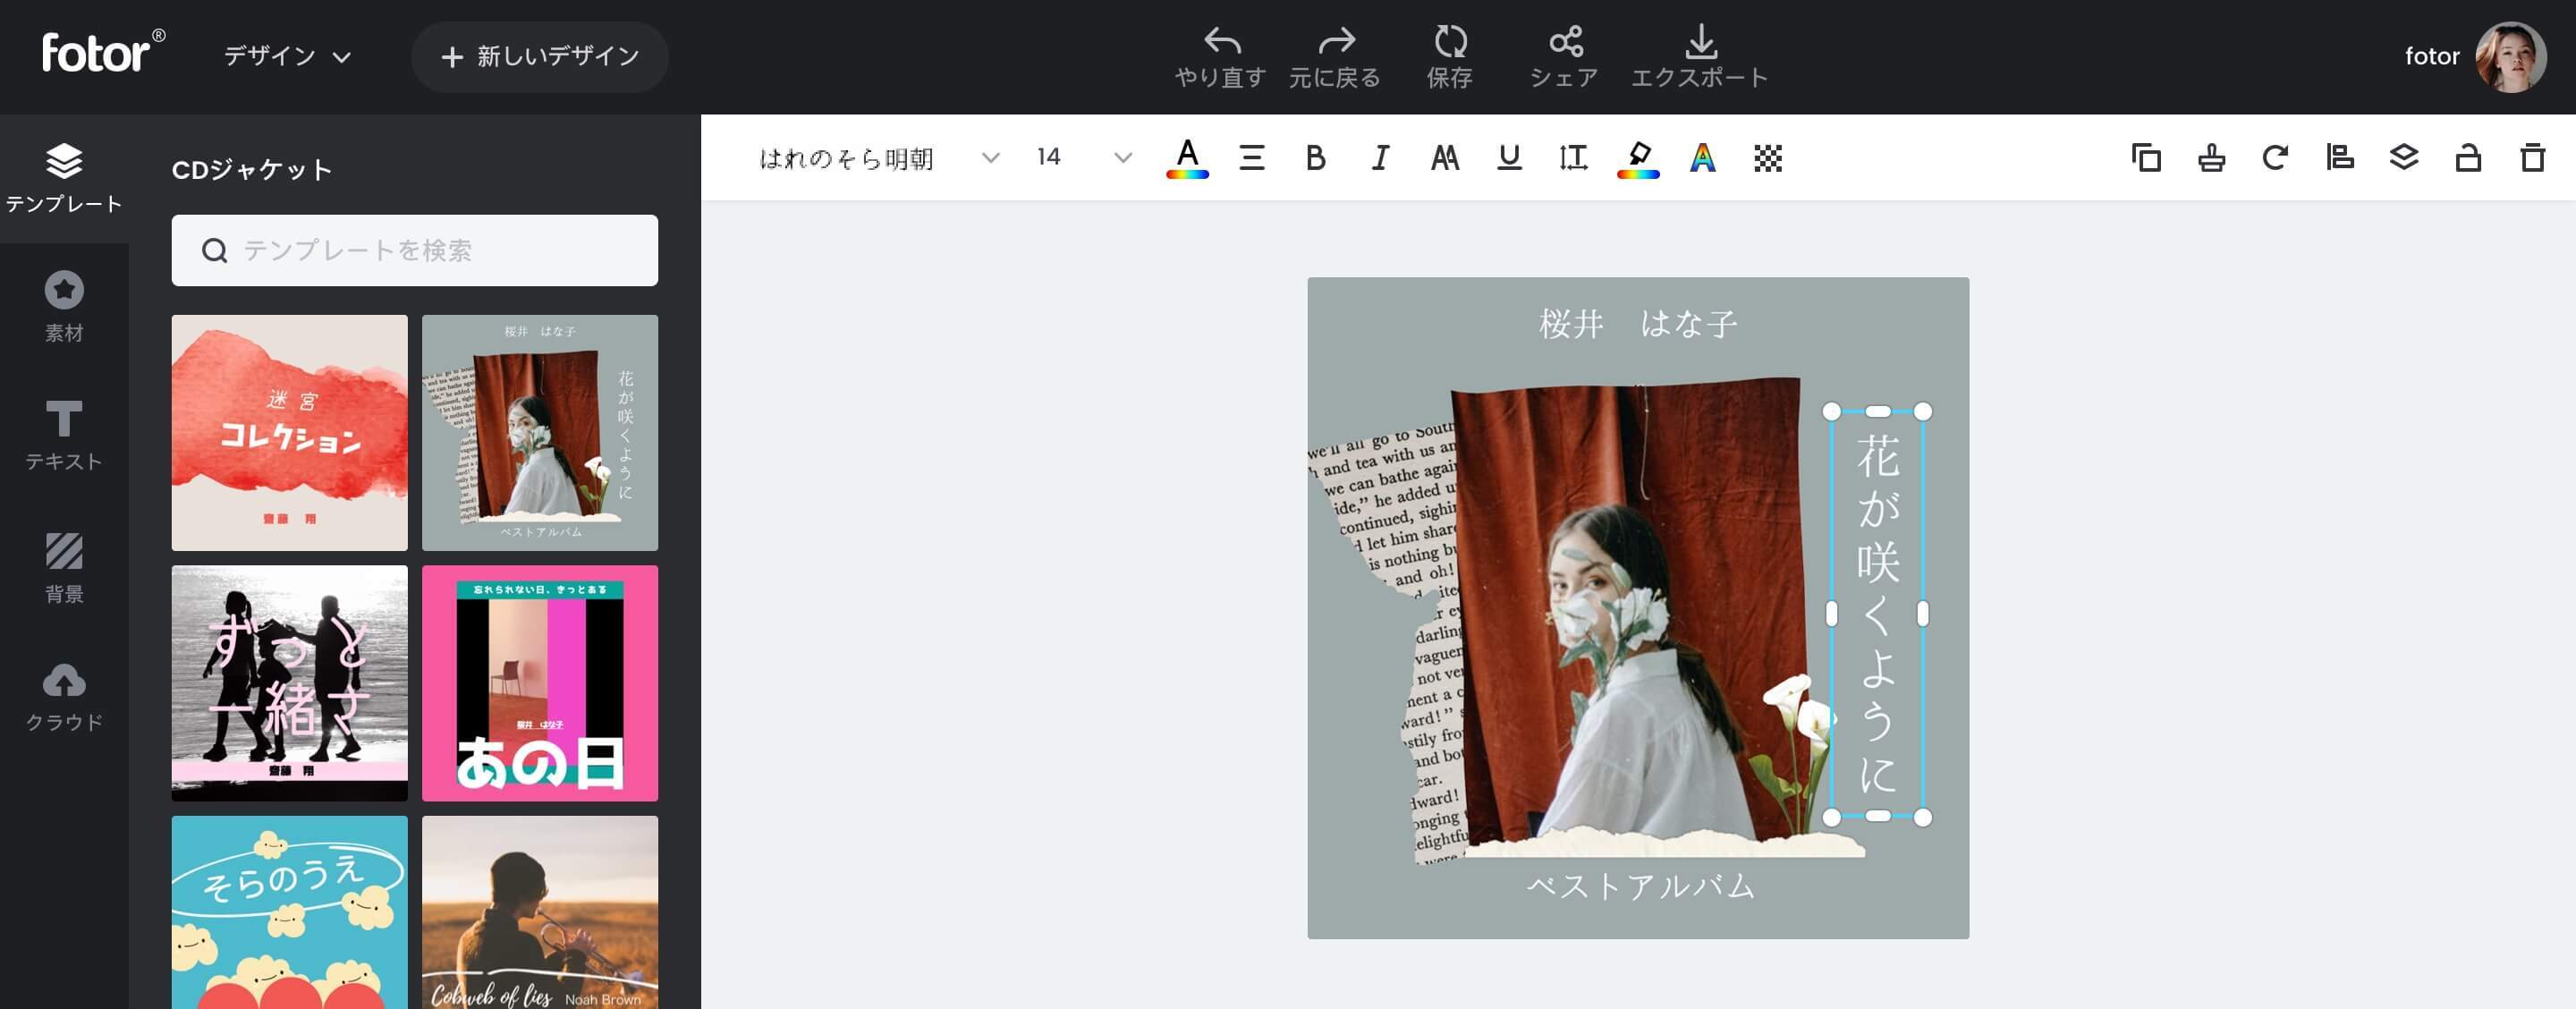Toggle bold formatting
Image resolution: width=2576 pixels, height=1009 pixels.
pyautogui.click(x=1316, y=157)
